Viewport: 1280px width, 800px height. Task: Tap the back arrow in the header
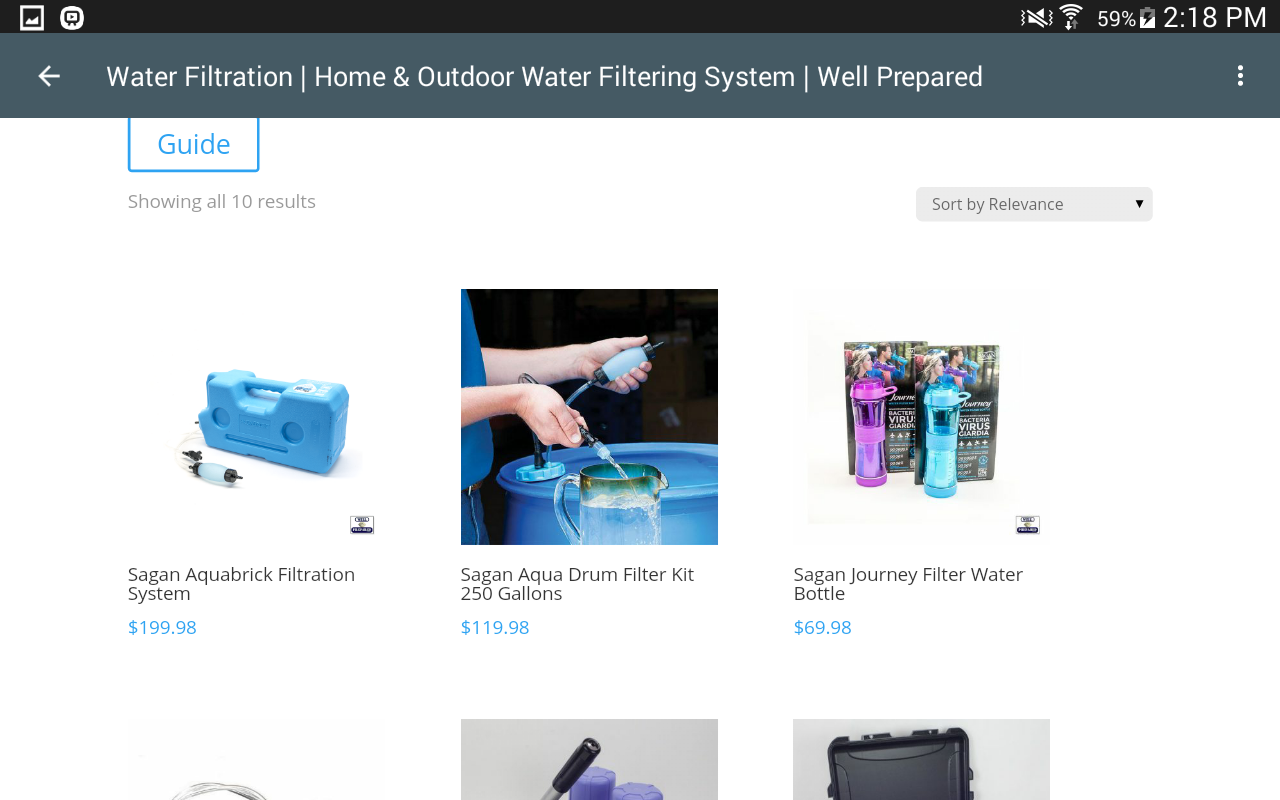pyautogui.click(x=49, y=76)
